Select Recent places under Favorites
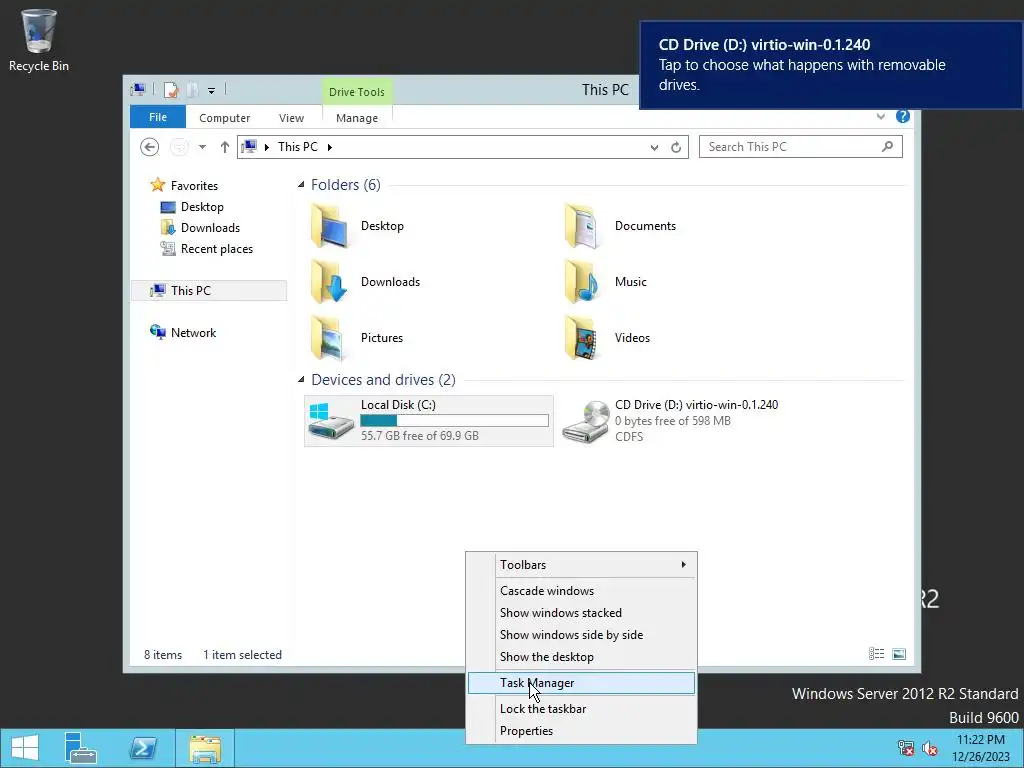Viewport: 1024px width, 768px height. 216,248
